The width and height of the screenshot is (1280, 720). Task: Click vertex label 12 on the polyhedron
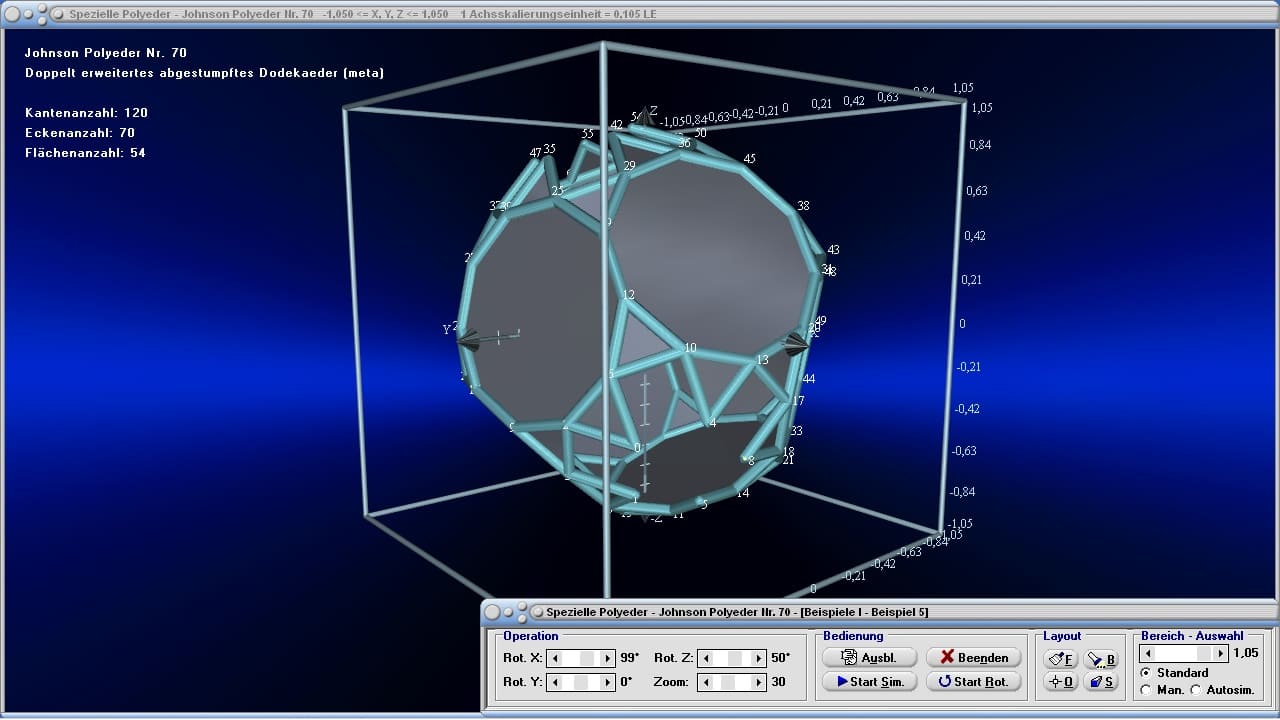point(628,295)
